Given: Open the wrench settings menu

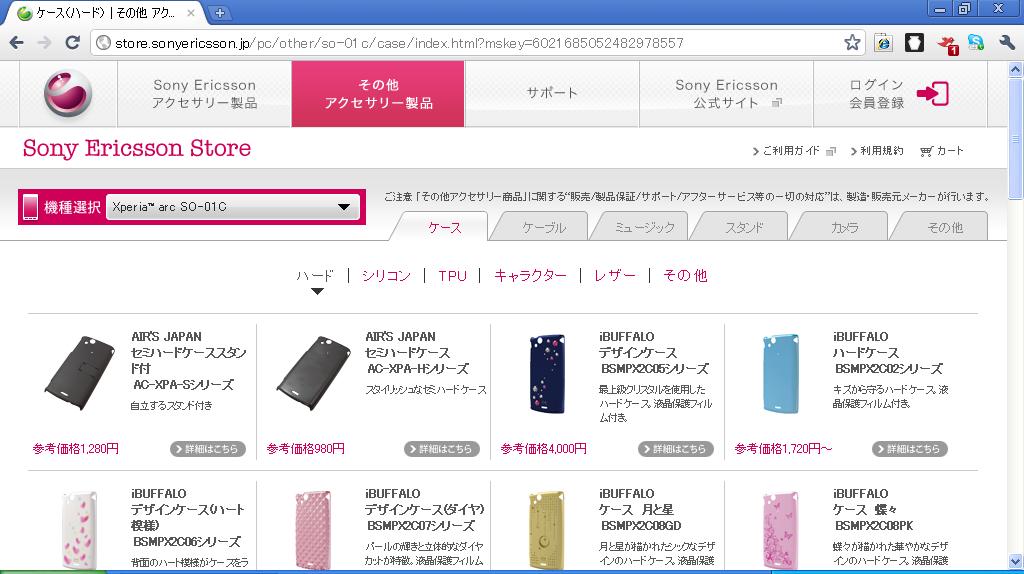Looking at the screenshot, I should pyautogui.click(x=1006, y=43).
